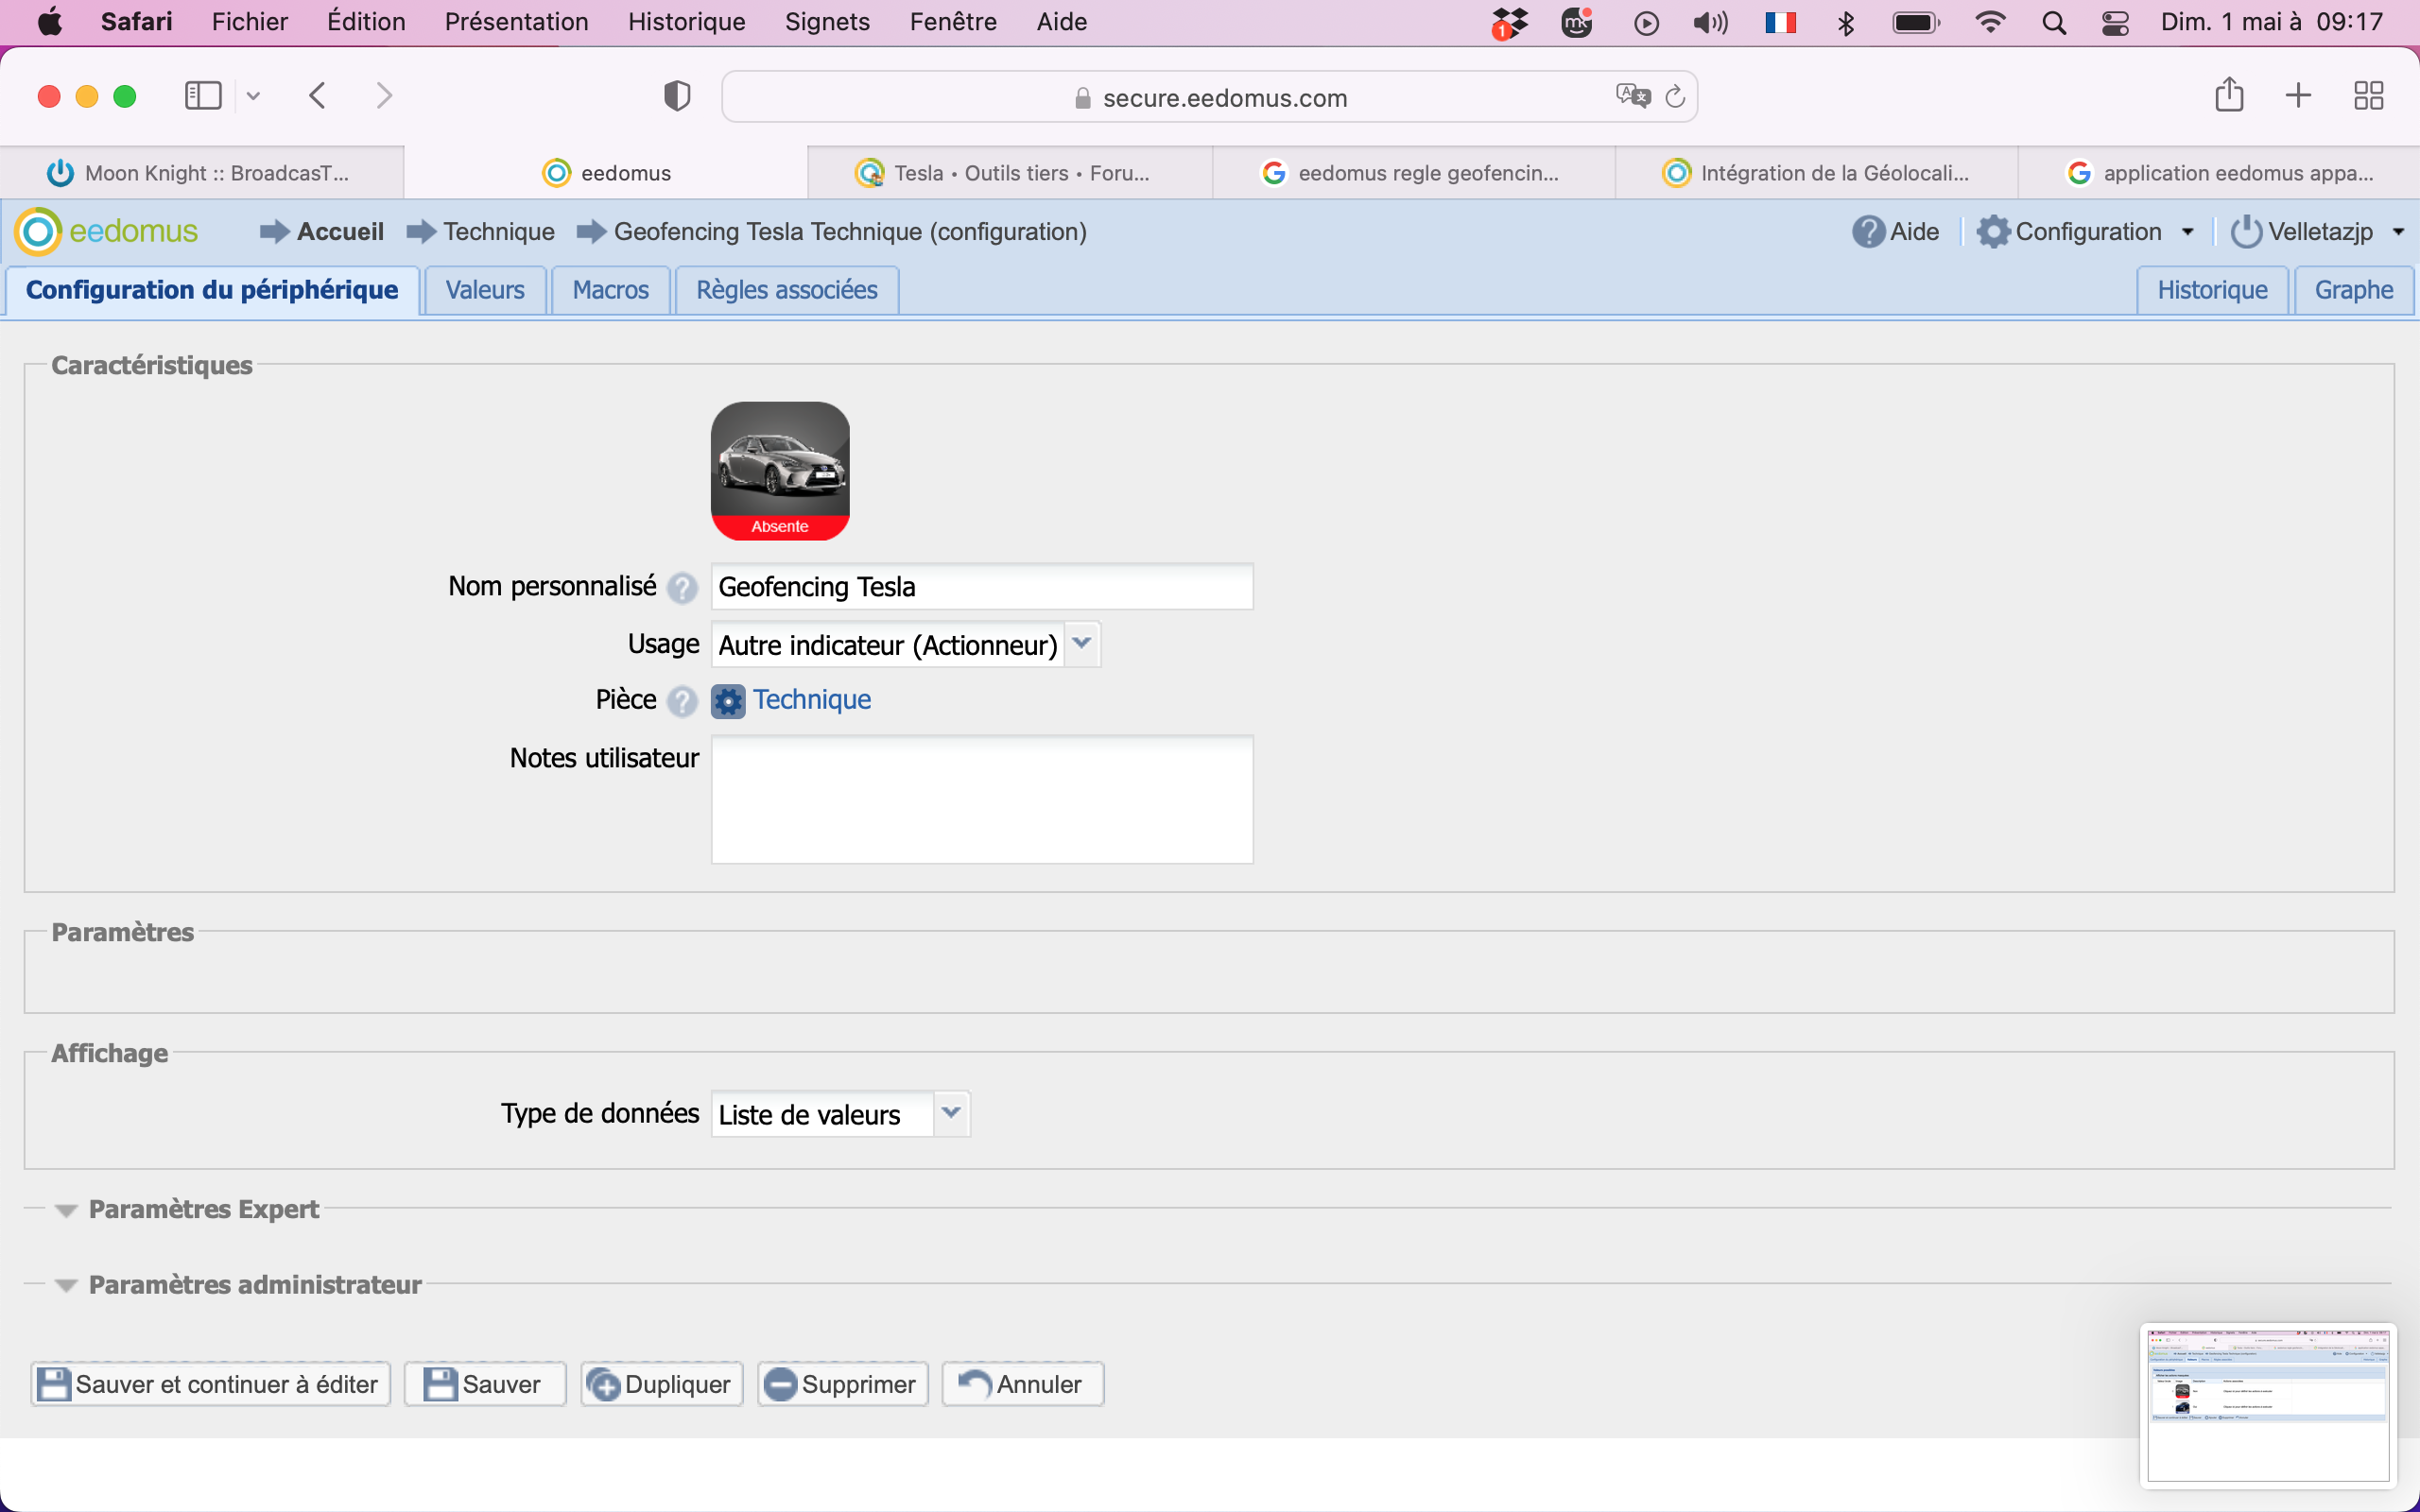
Task: Click Sauver et continuer à éditer button
Action: click(x=210, y=1384)
